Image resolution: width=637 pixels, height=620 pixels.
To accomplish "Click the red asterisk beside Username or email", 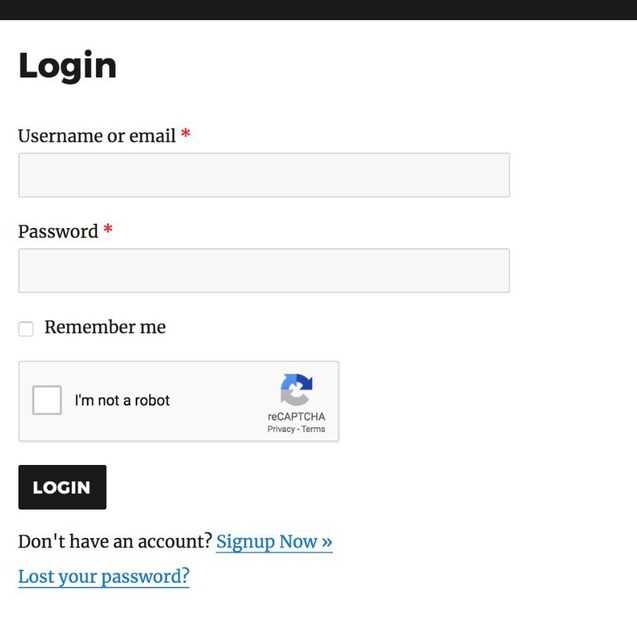I will (x=185, y=135).
